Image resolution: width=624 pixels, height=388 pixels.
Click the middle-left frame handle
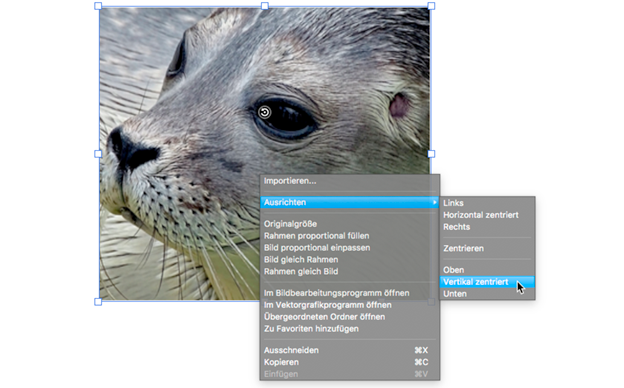(x=98, y=154)
